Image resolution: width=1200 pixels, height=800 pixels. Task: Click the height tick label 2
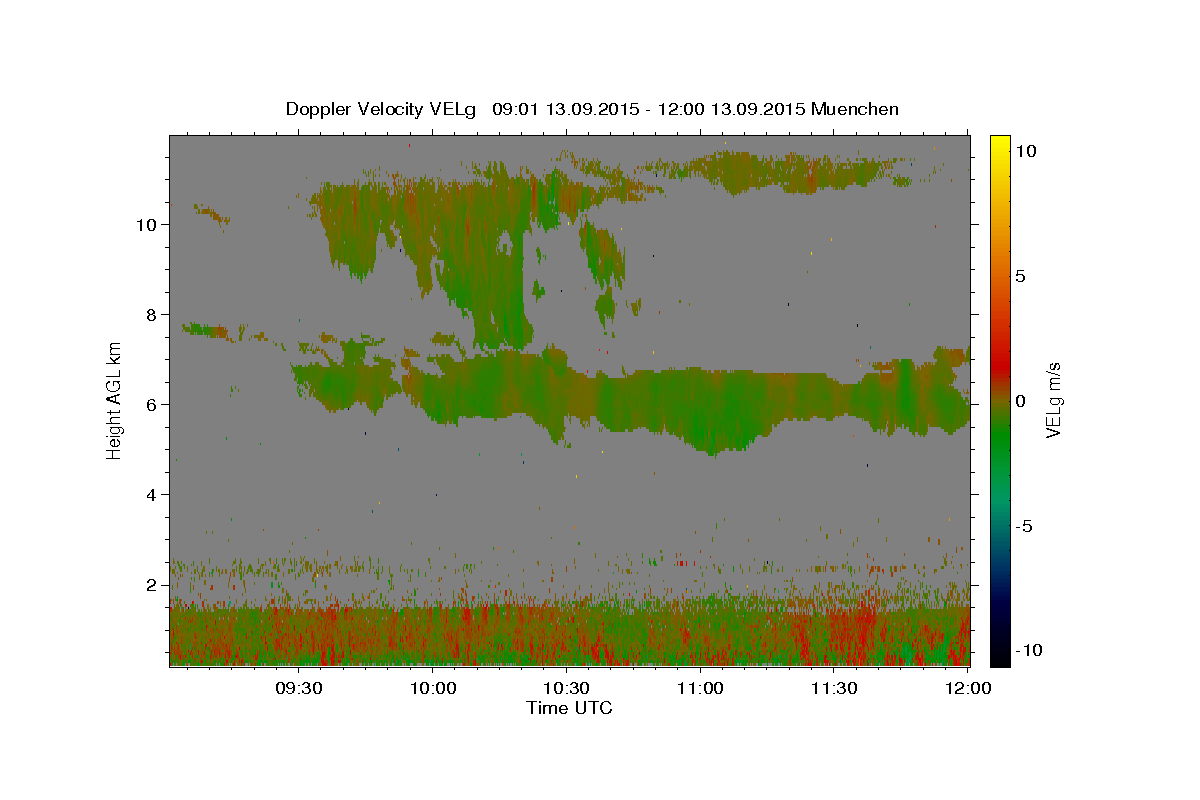tap(152, 585)
